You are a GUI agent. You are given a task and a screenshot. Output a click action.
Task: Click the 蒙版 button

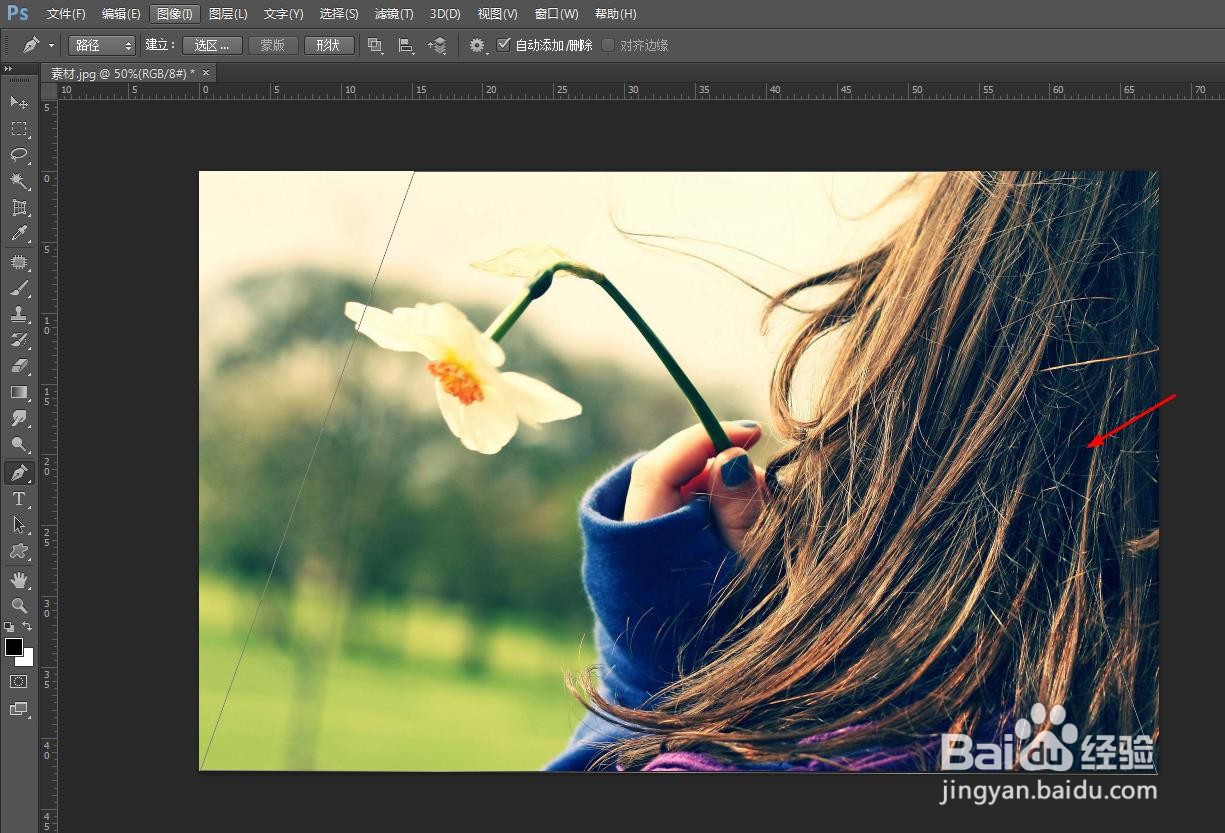click(273, 45)
